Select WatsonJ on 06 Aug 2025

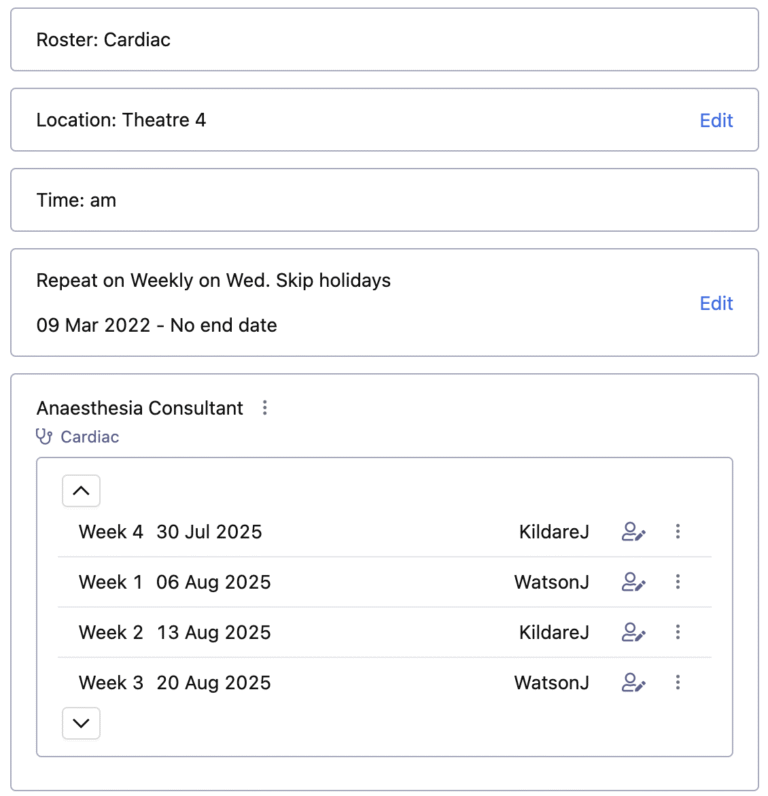click(x=551, y=582)
